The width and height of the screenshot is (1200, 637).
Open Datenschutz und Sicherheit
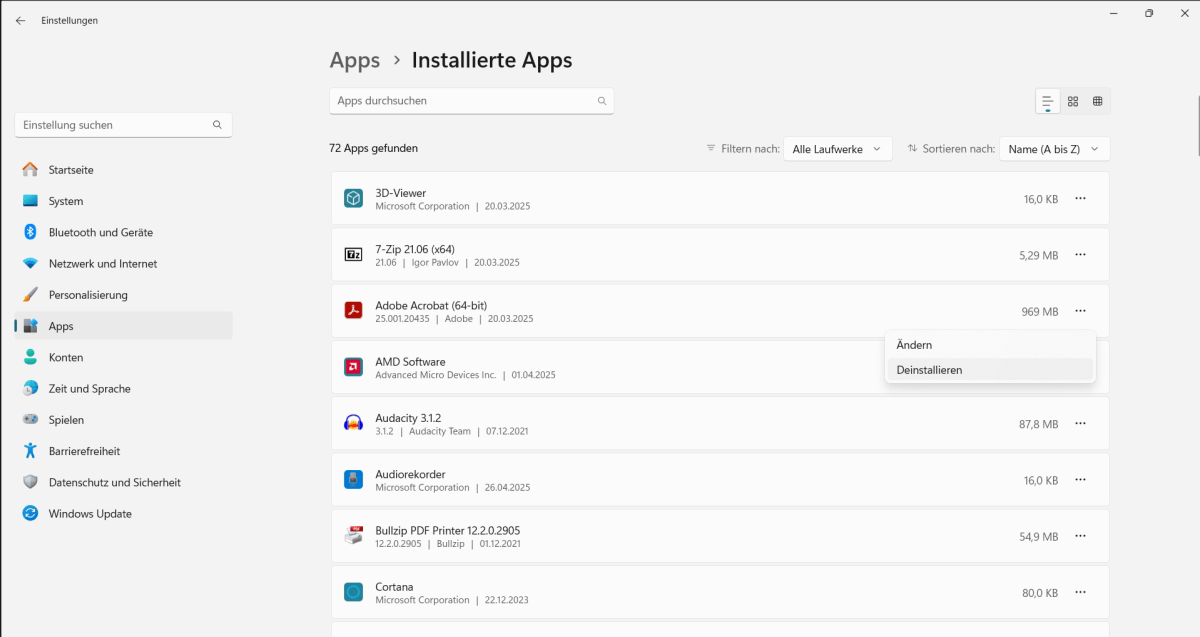124,482
